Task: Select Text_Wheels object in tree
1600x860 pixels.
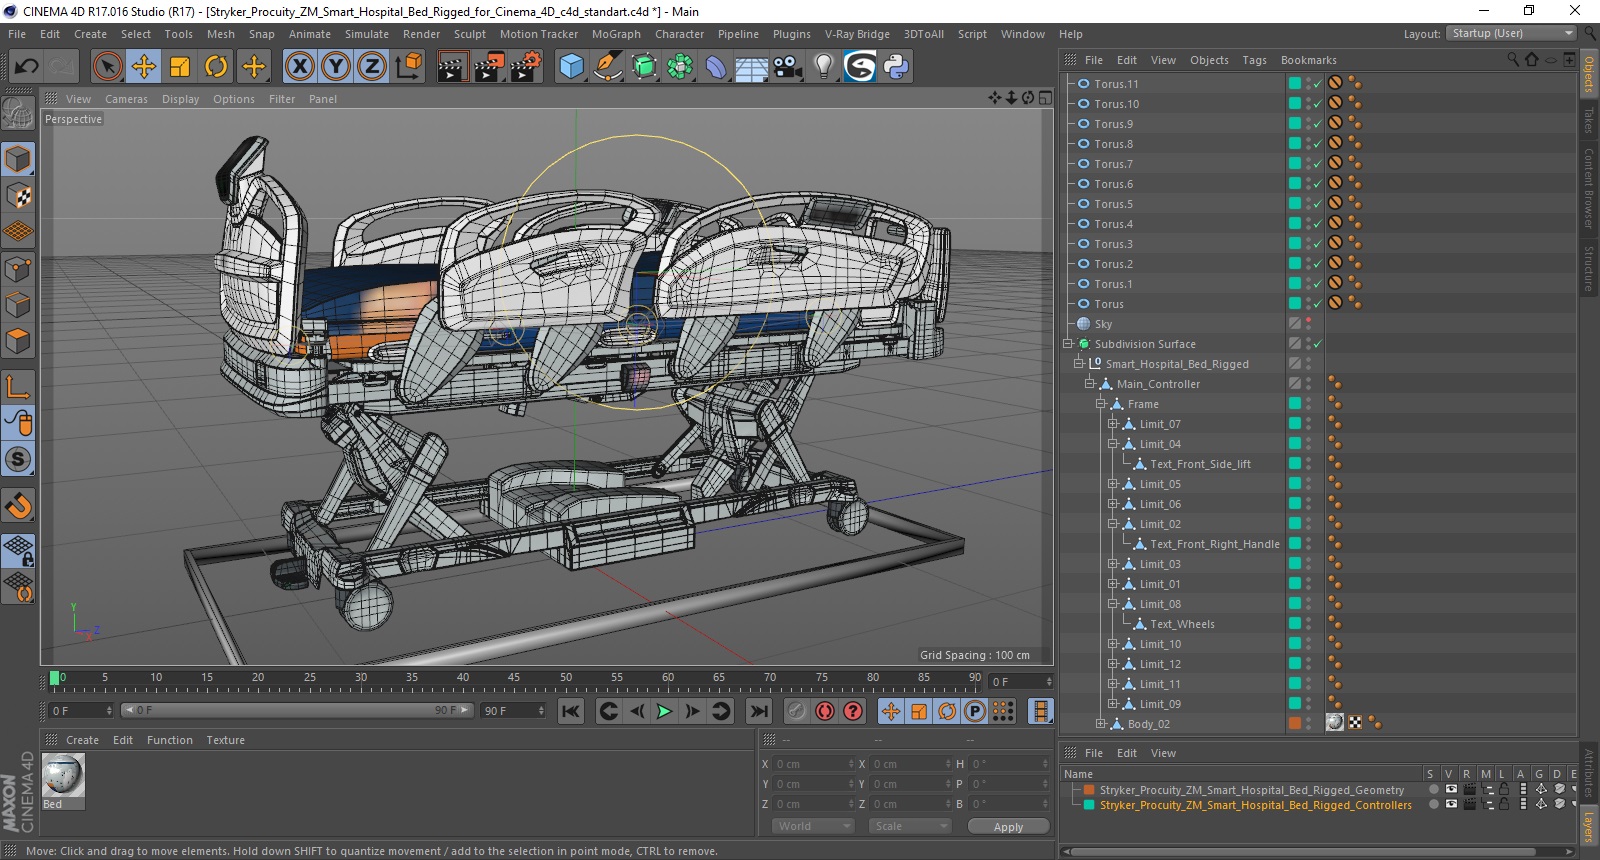Action: point(1182,624)
